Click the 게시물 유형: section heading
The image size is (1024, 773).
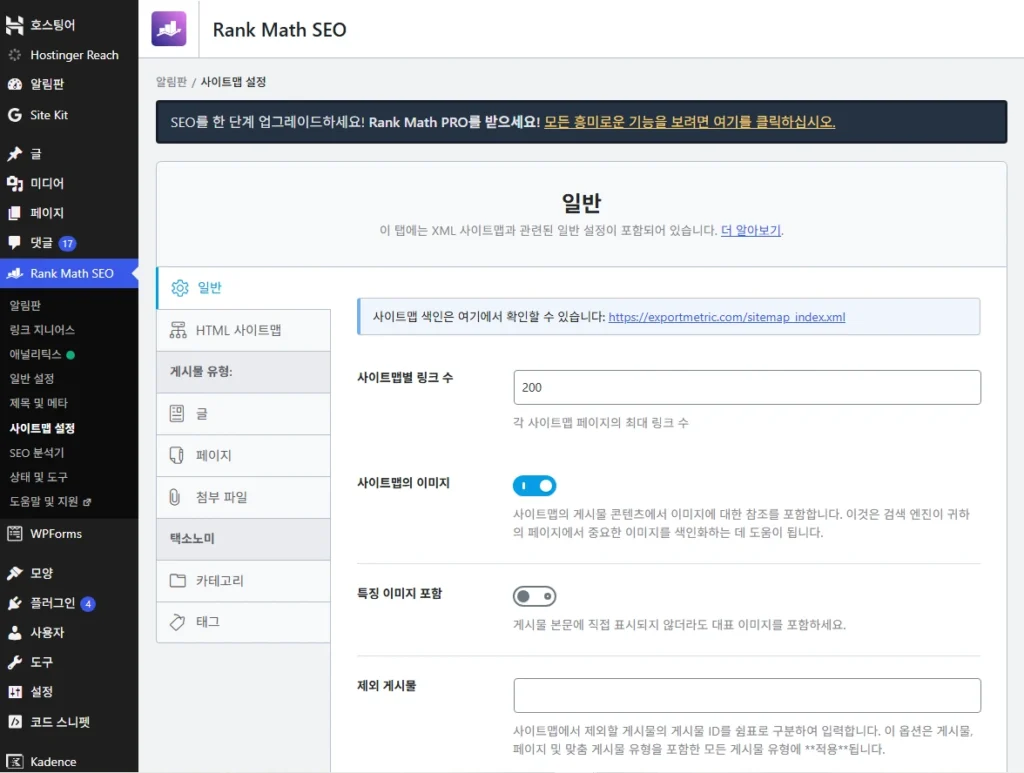(201, 371)
